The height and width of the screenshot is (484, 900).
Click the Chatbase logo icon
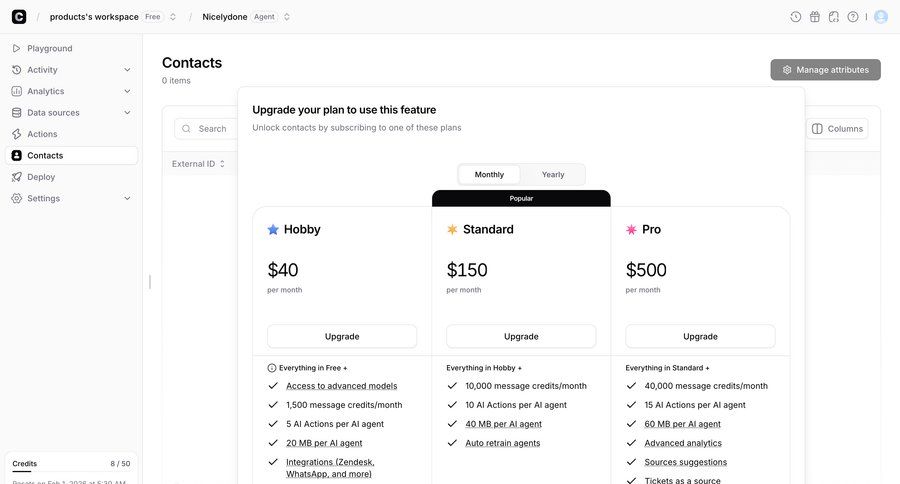tap(19, 17)
